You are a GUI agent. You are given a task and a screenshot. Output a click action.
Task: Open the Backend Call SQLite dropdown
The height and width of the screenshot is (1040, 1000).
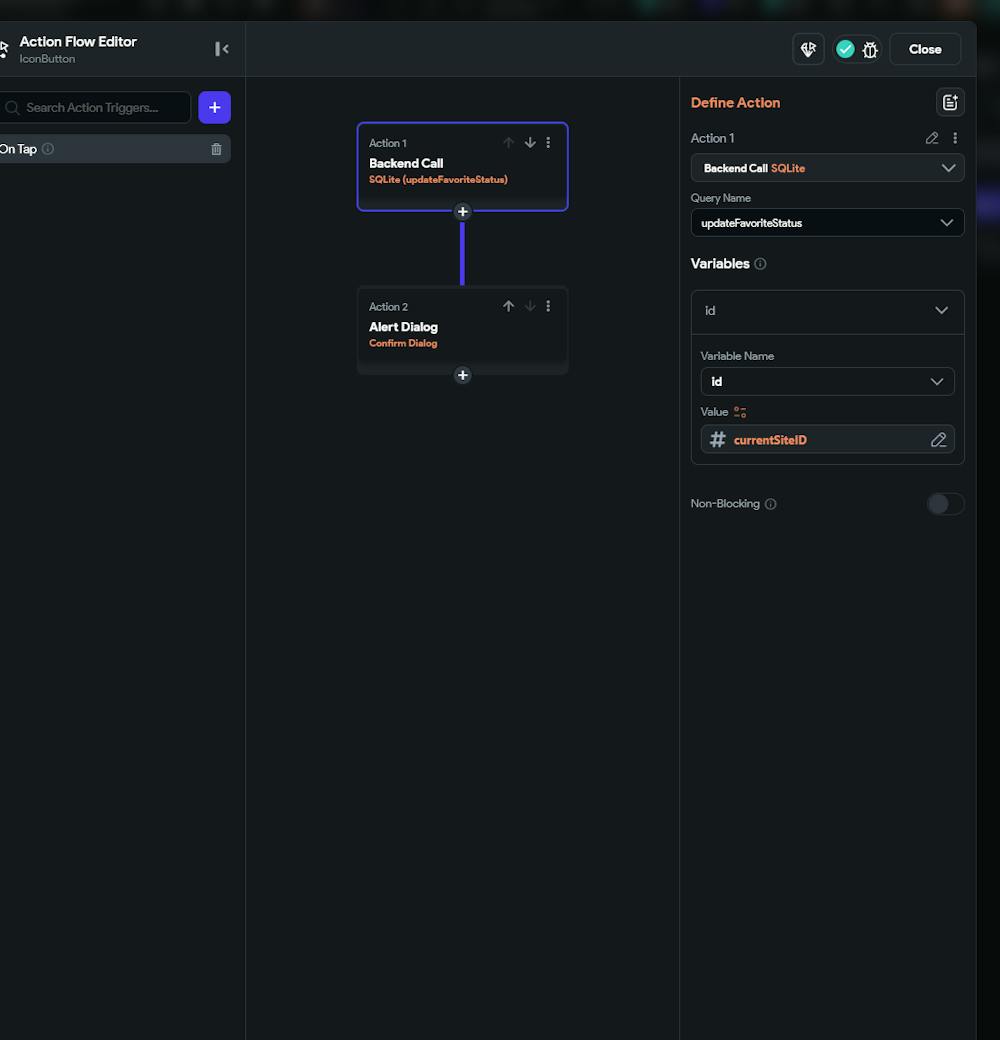pos(827,168)
